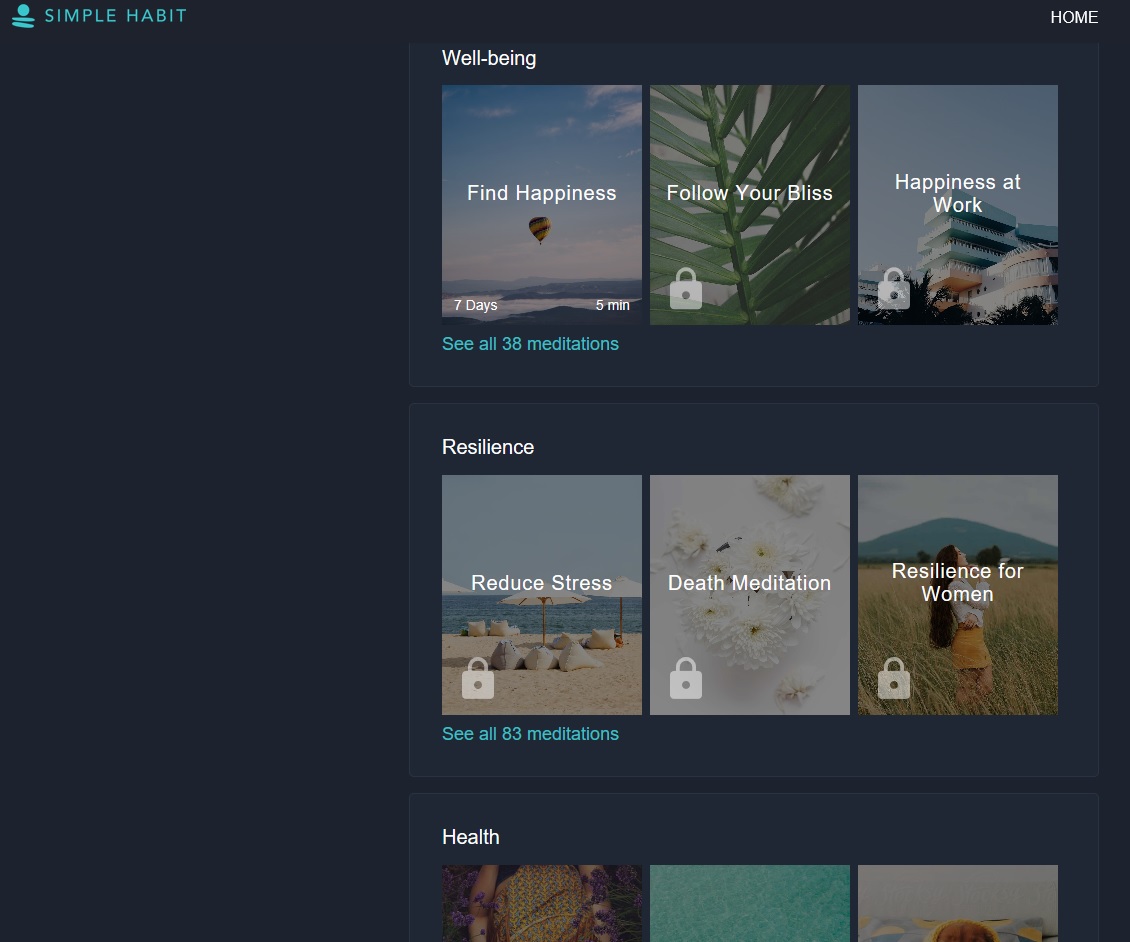Open See all 38 meditations link
The image size is (1130, 942).
(530, 344)
